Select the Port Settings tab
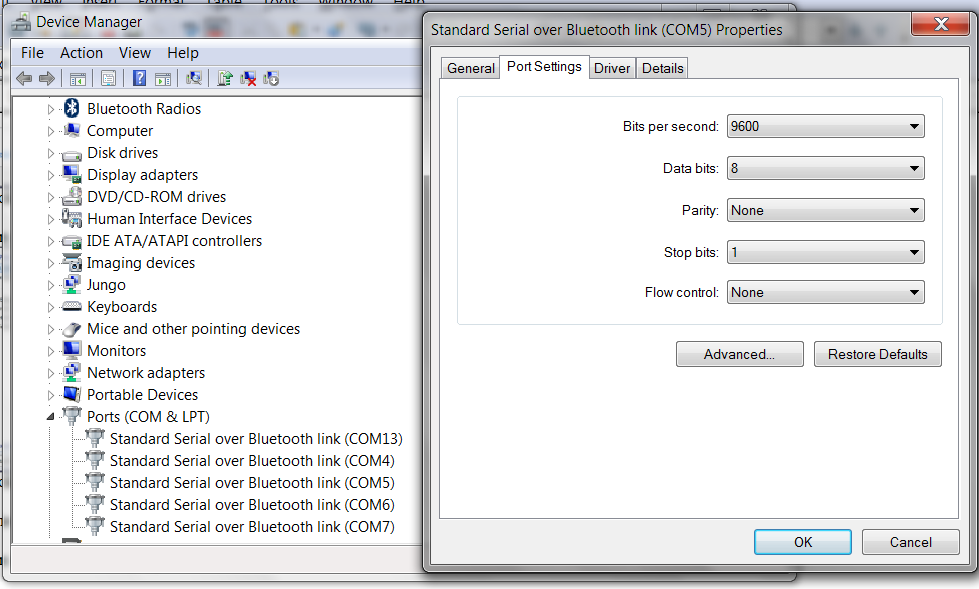 544,66
